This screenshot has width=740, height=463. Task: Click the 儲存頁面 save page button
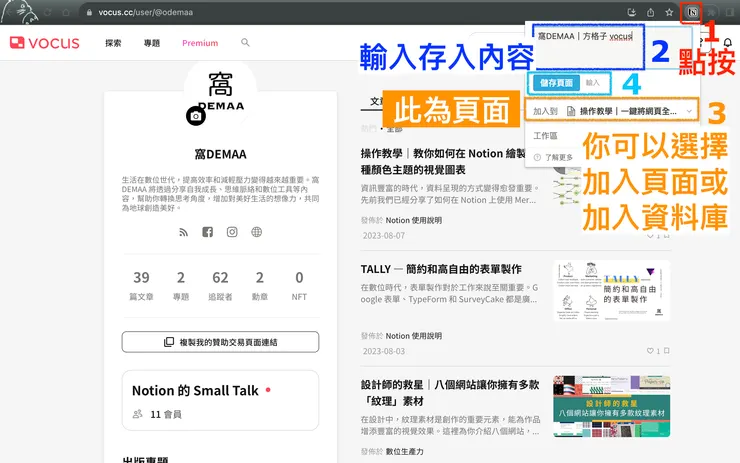(x=556, y=83)
